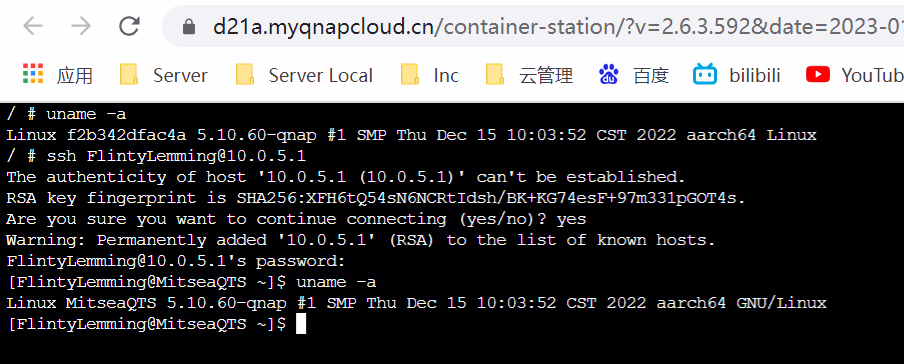Click the browser back arrow
The image size is (904, 364).
click(x=33, y=26)
